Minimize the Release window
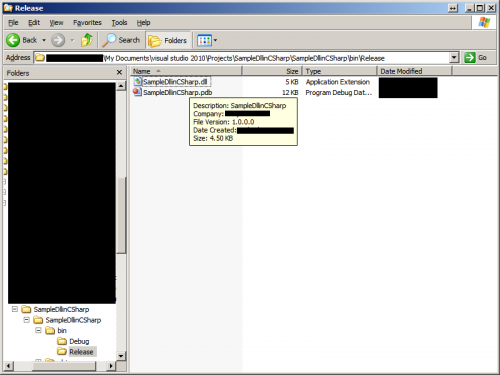Image resolution: width=500 pixels, height=375 pixels. pyautogui.click(x=469, y=8)
